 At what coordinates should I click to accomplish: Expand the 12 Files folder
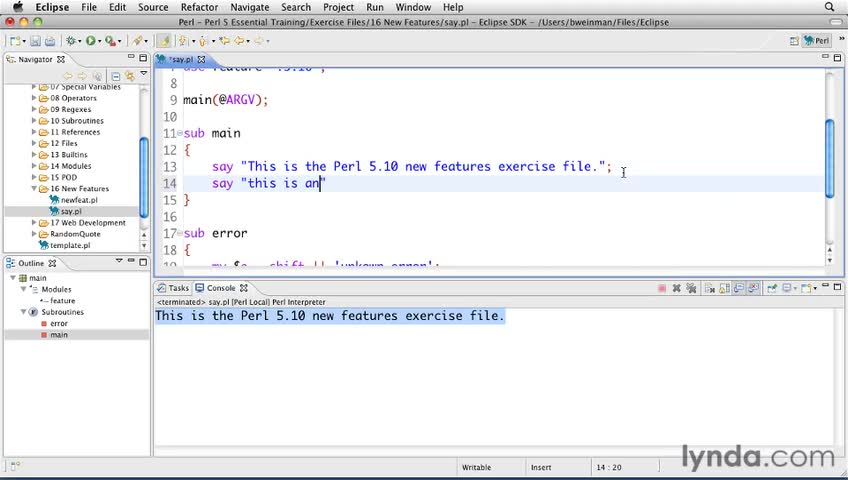(x=34, y=143)
